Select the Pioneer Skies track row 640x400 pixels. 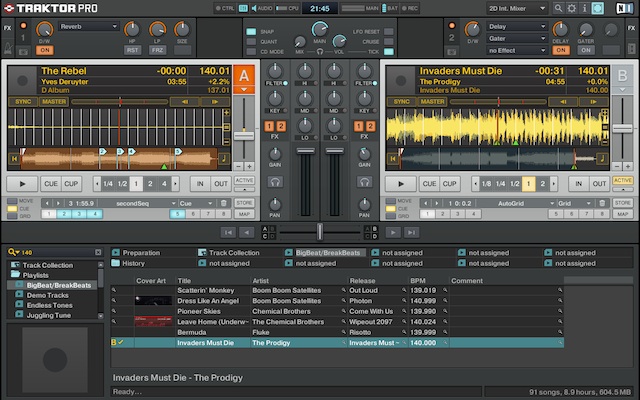[337, 311]
